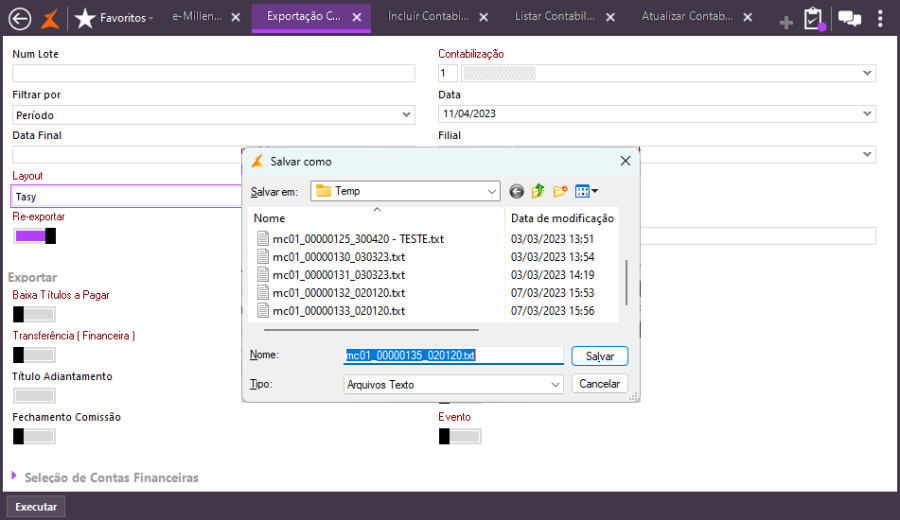Enable Baixa Títulos a Pagar switch

point(34,314)
